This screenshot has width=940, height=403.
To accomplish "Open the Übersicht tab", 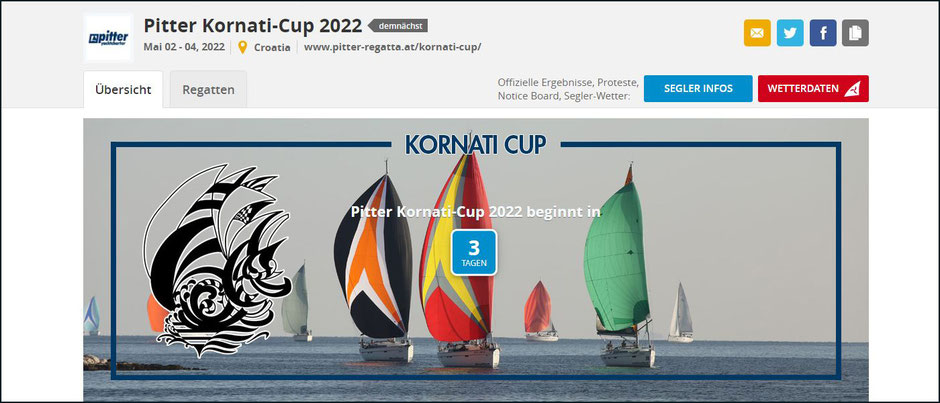I will (x=123, y=90).
